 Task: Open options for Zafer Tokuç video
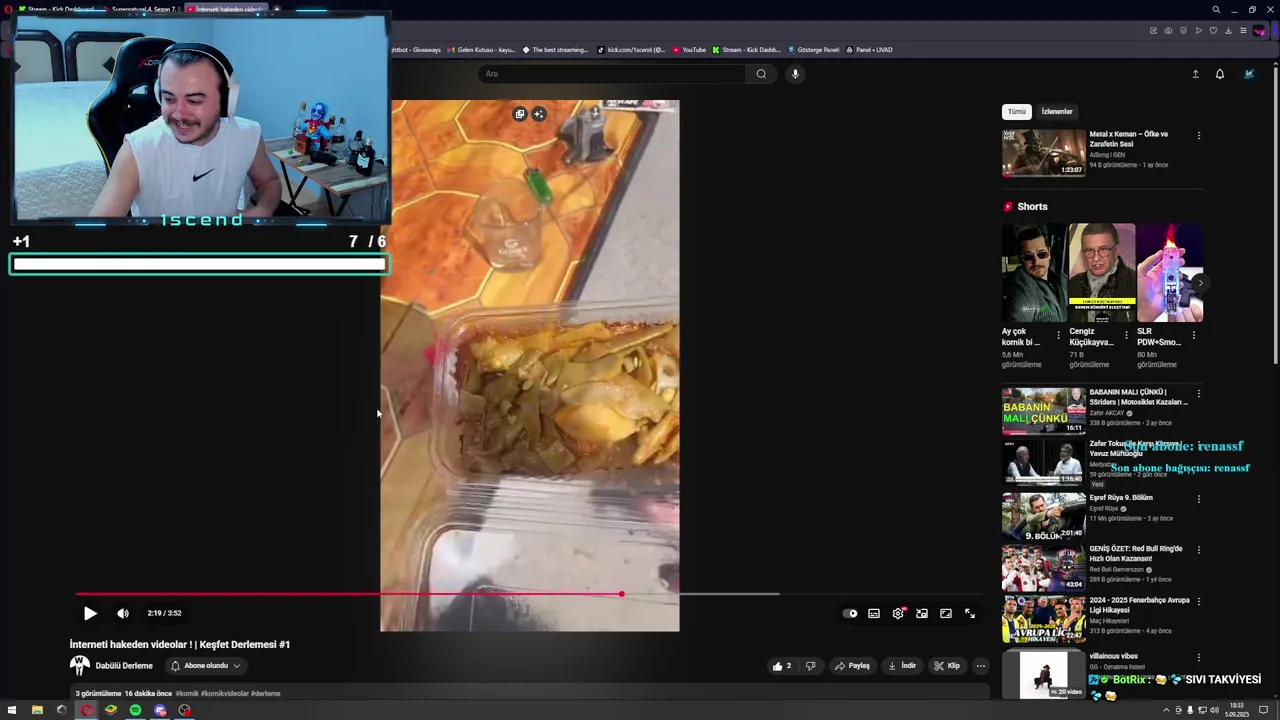pyautogui.click(x=1199, y=446)
